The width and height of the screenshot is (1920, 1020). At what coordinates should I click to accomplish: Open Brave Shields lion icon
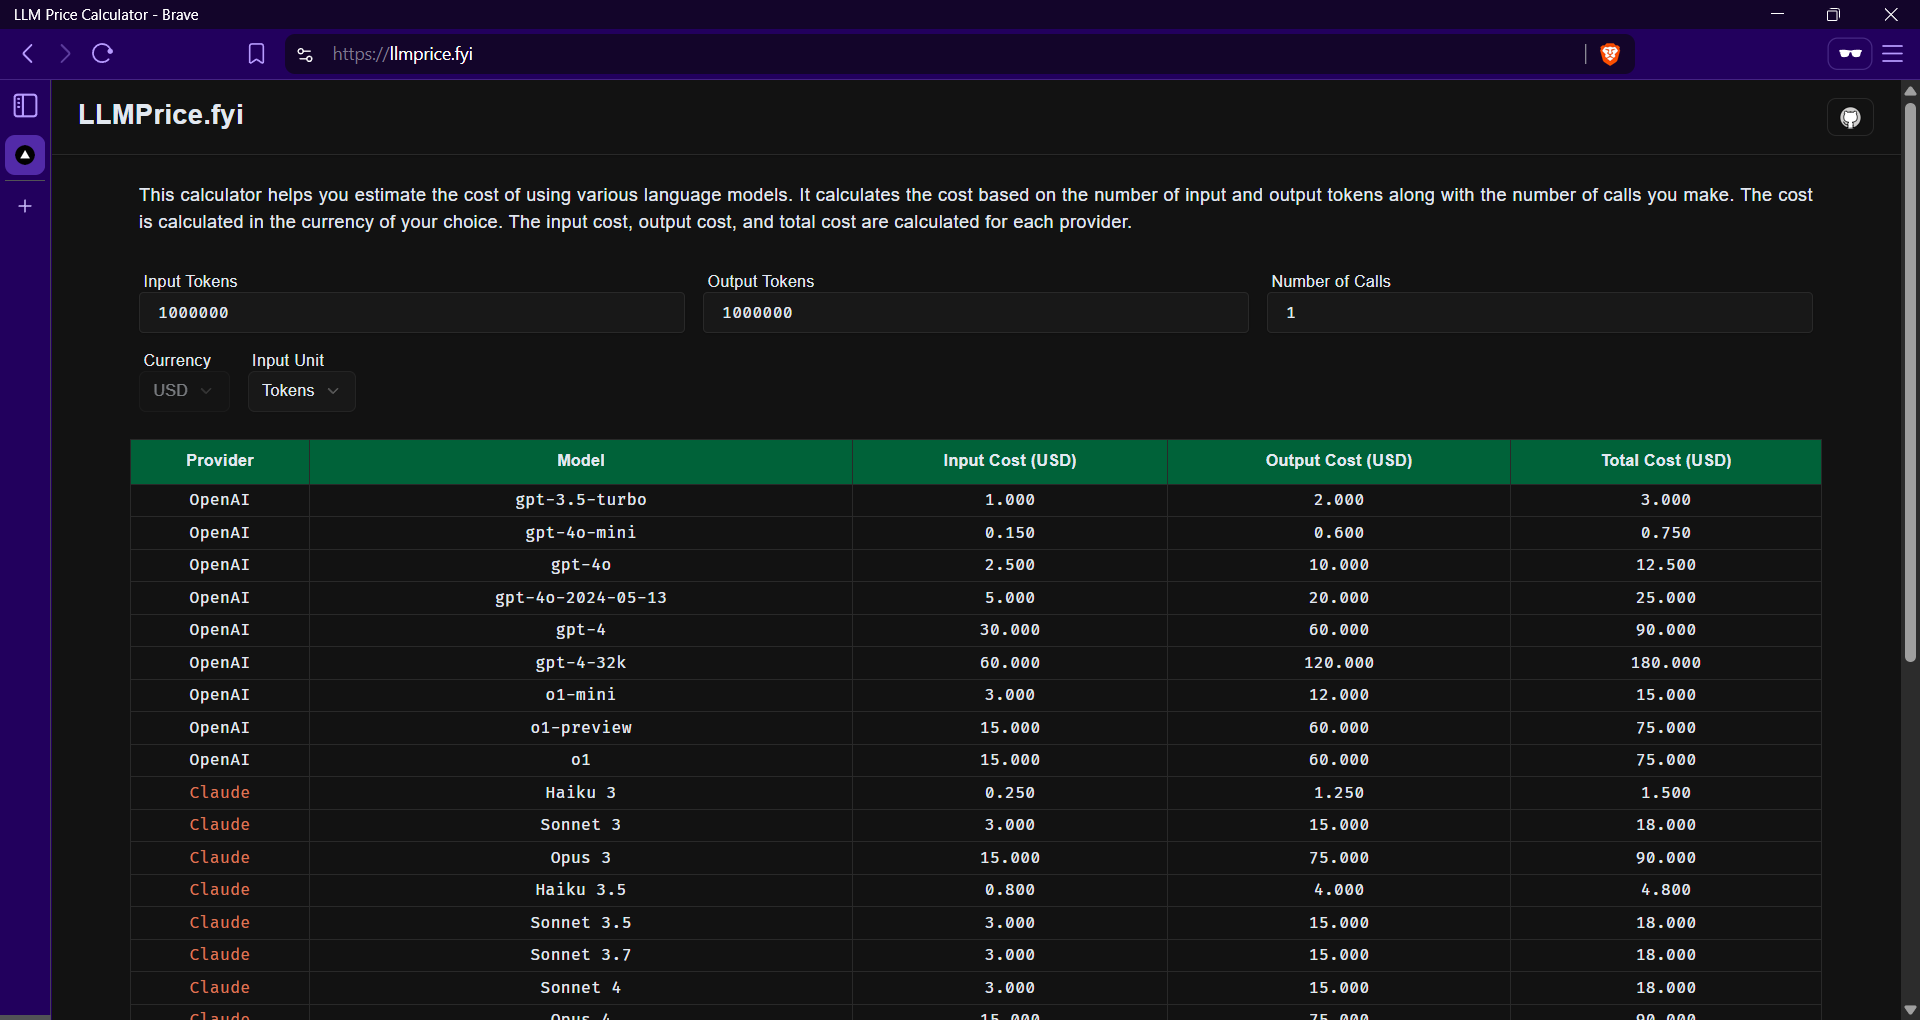click(x=1610, y=54)
